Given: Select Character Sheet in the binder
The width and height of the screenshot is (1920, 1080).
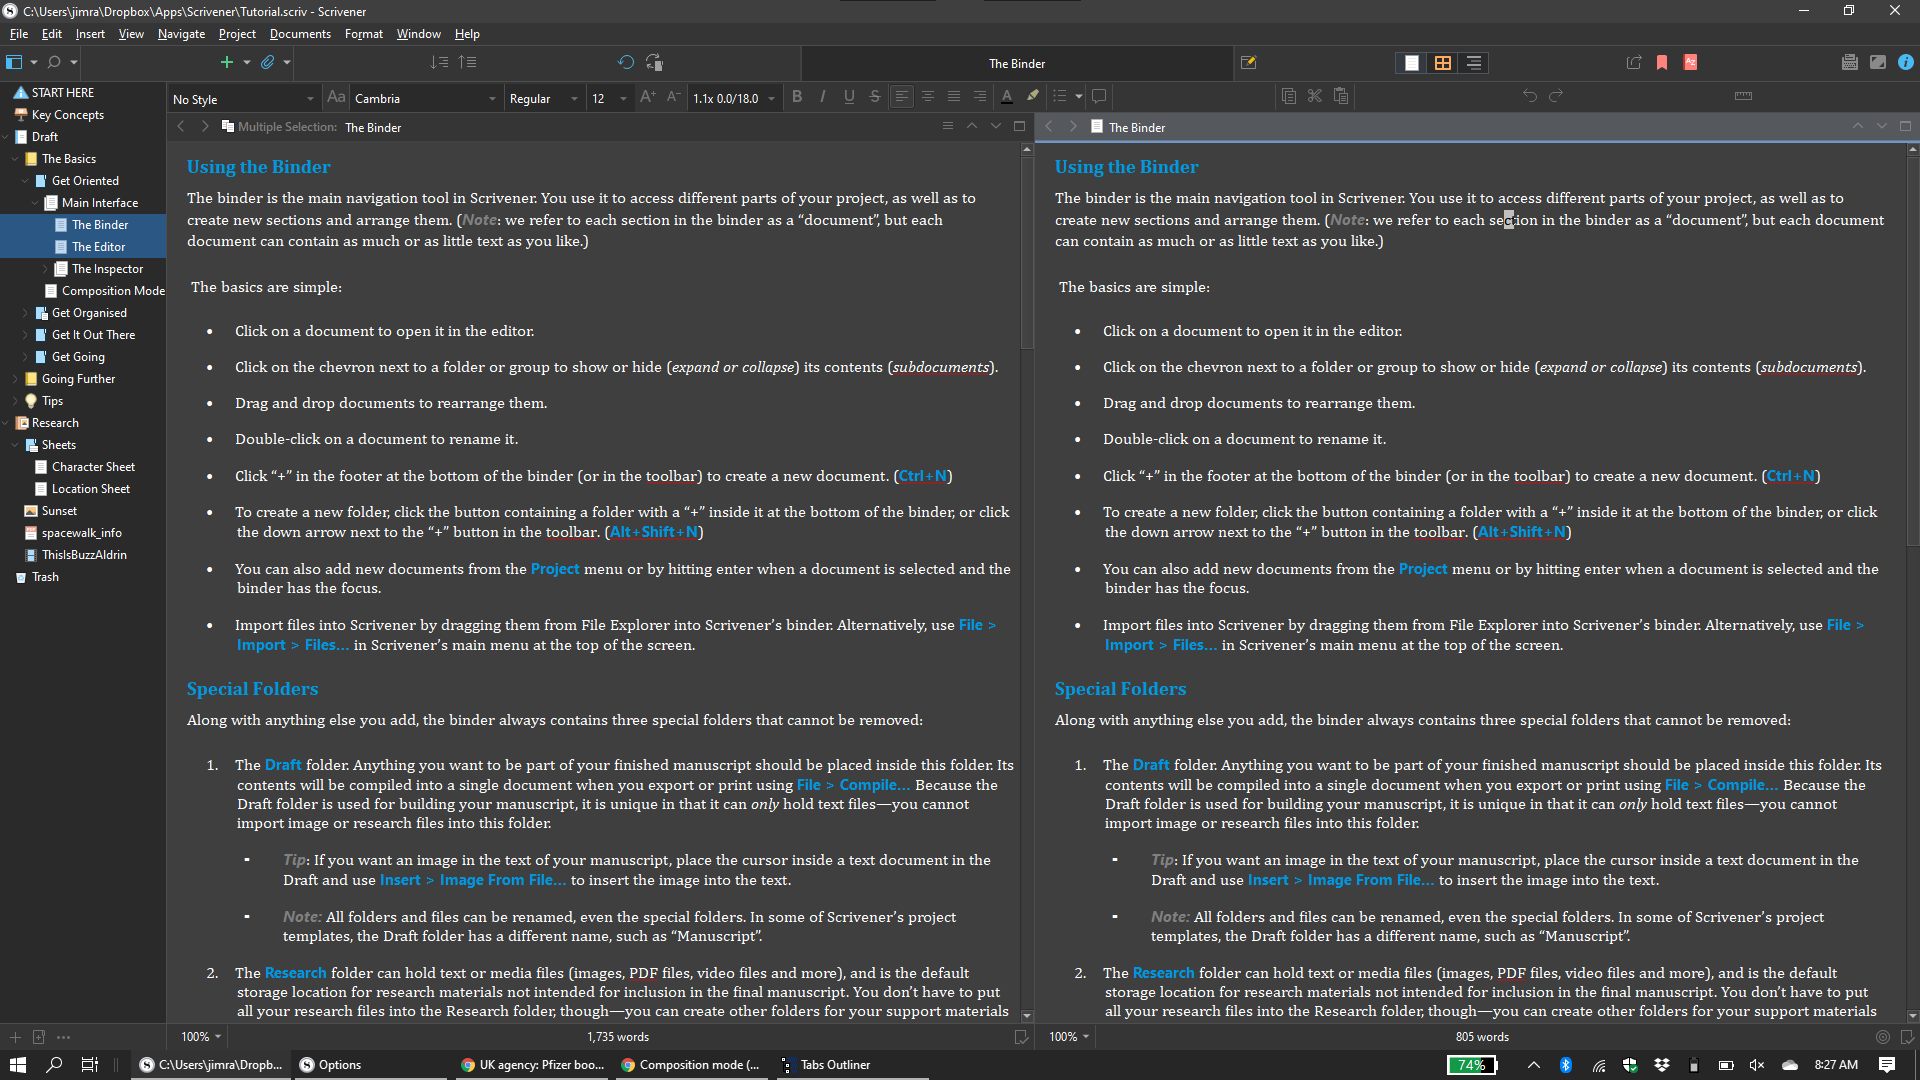Looking at the screenshot, I should [x=93, y=467].
